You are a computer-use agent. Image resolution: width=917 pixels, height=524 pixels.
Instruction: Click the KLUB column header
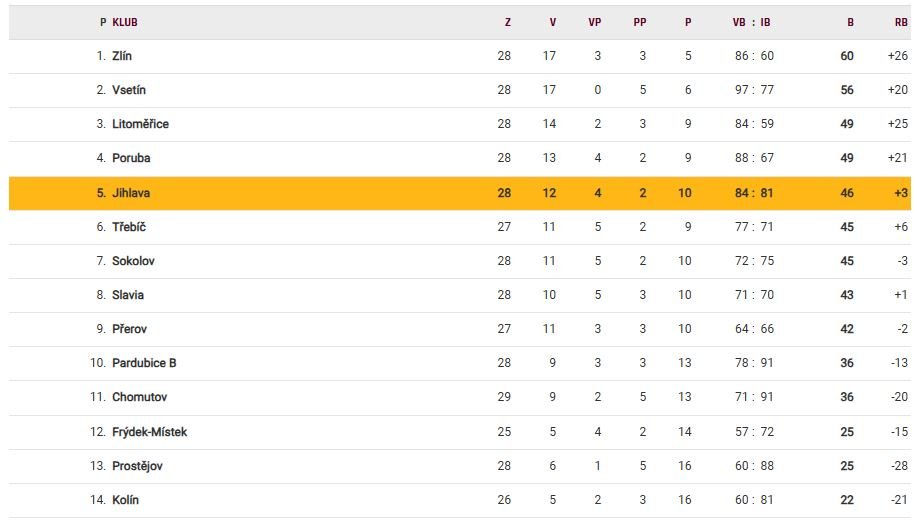click(x=125, y=22)
